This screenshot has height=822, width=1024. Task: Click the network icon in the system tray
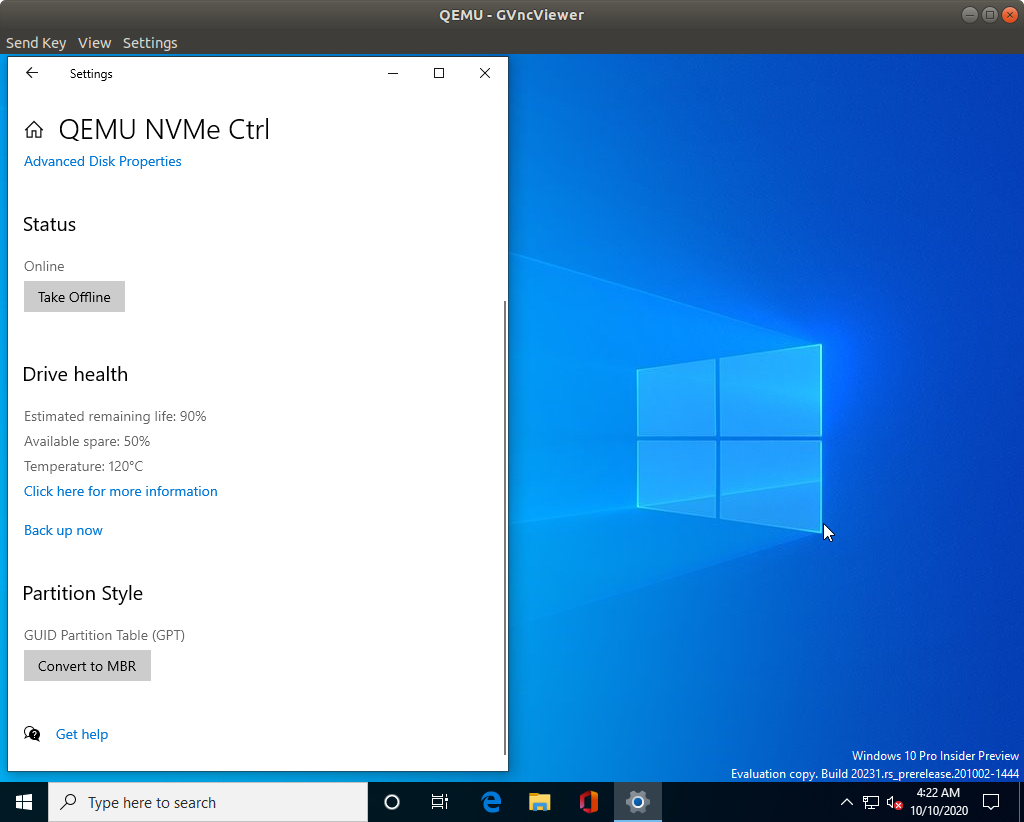[869, 802]
